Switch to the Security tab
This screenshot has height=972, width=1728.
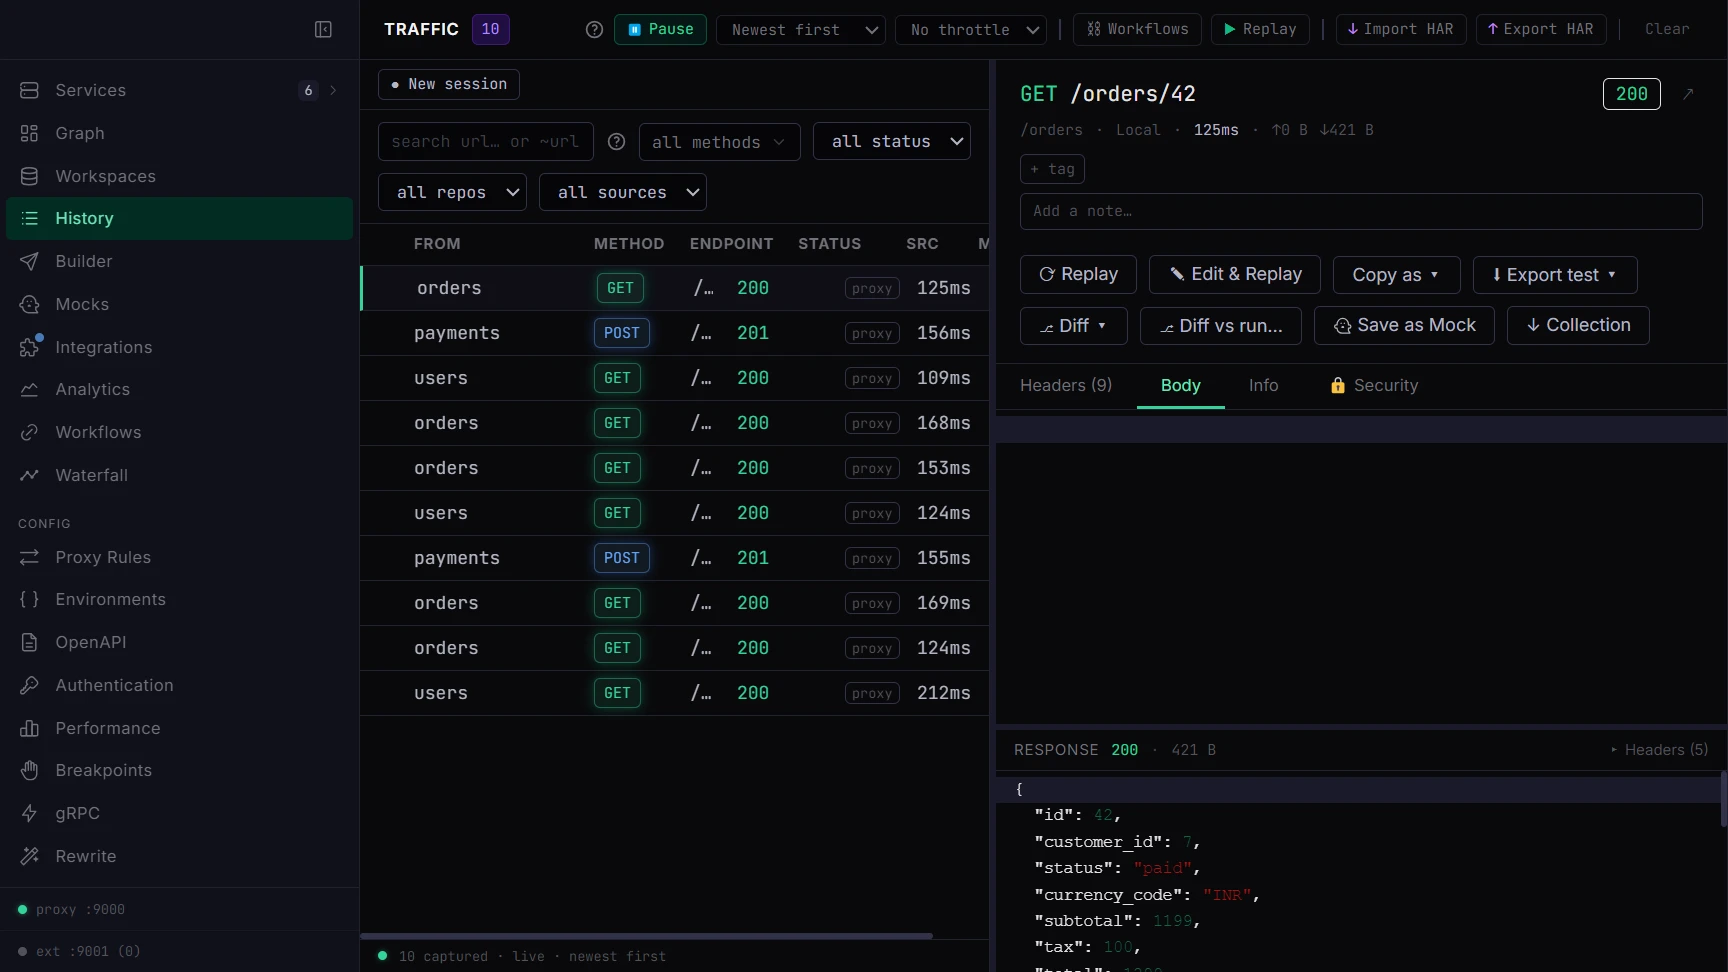point(1374,385)
